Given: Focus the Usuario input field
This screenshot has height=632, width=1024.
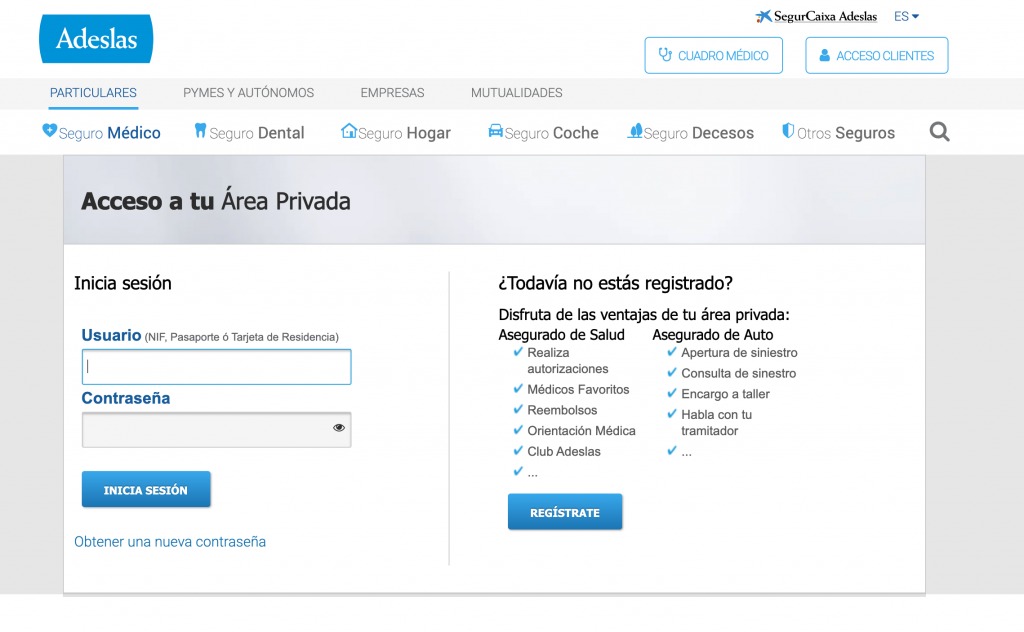Looking at the screenshot, I should click(x=217, y=367).
